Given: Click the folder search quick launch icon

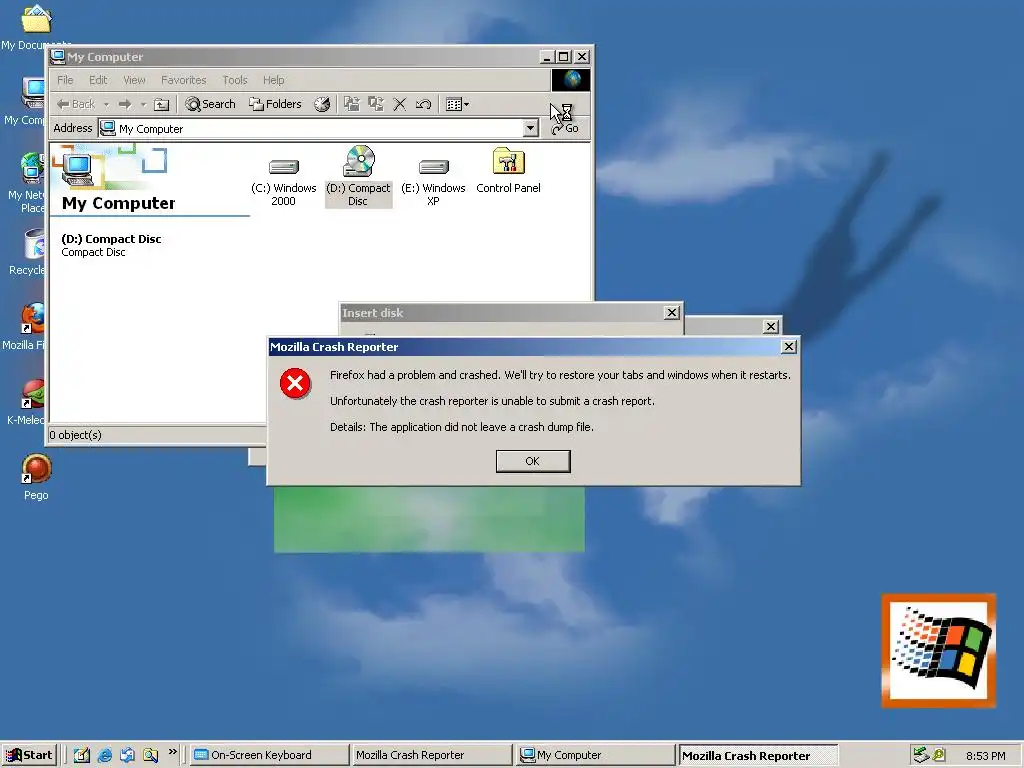Looking at the screenshot, I should coord(150,755).
